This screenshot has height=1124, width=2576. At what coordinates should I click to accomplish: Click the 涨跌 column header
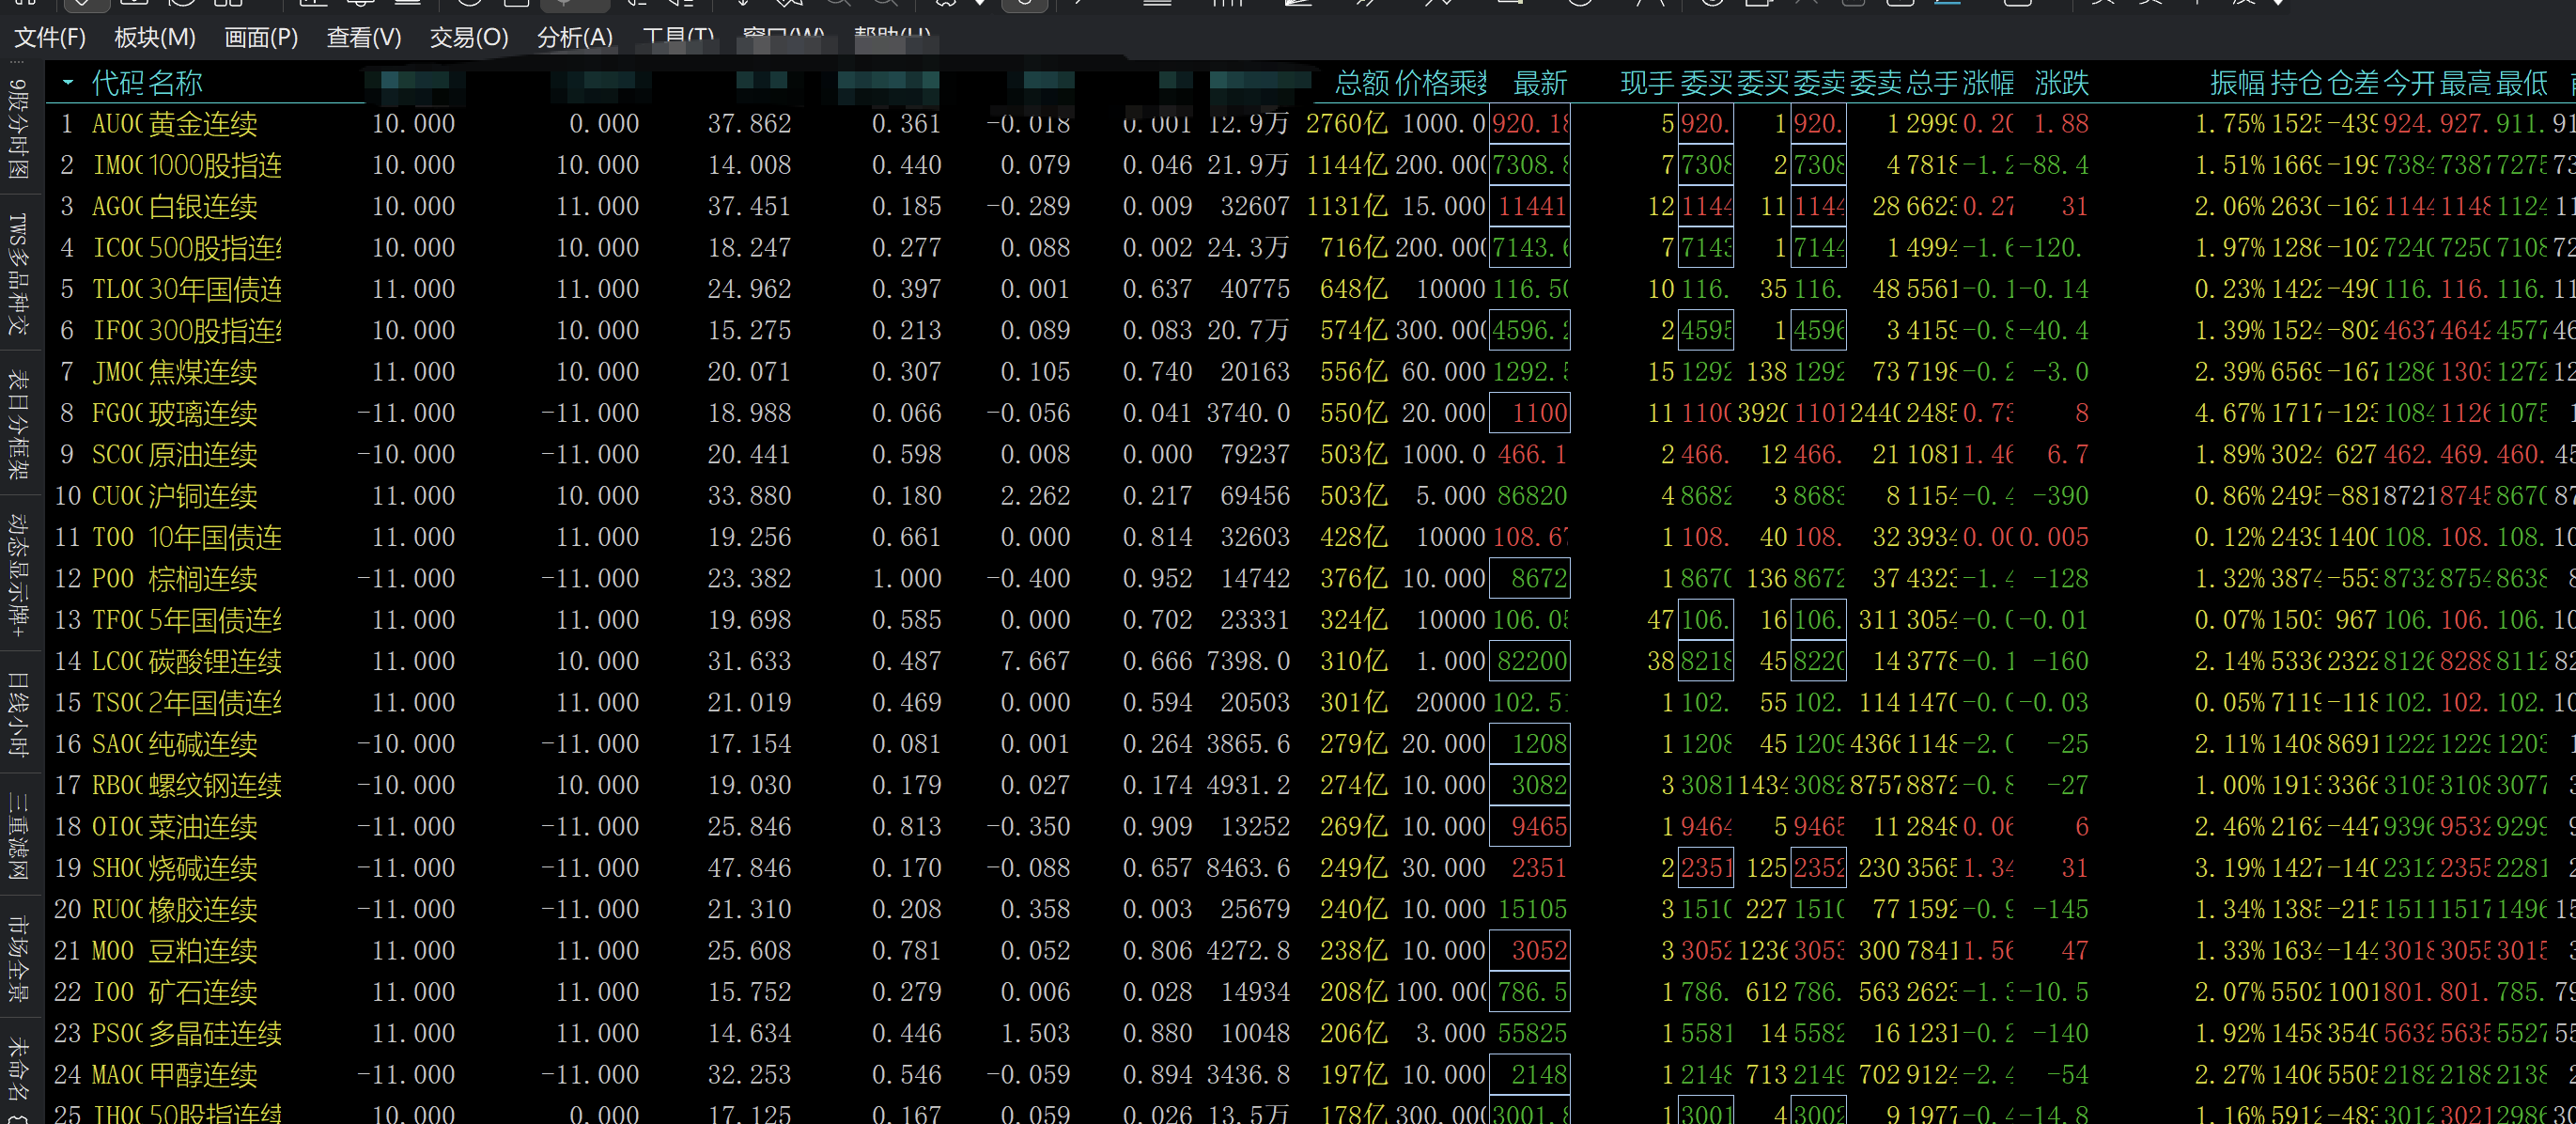(2061, 83)
